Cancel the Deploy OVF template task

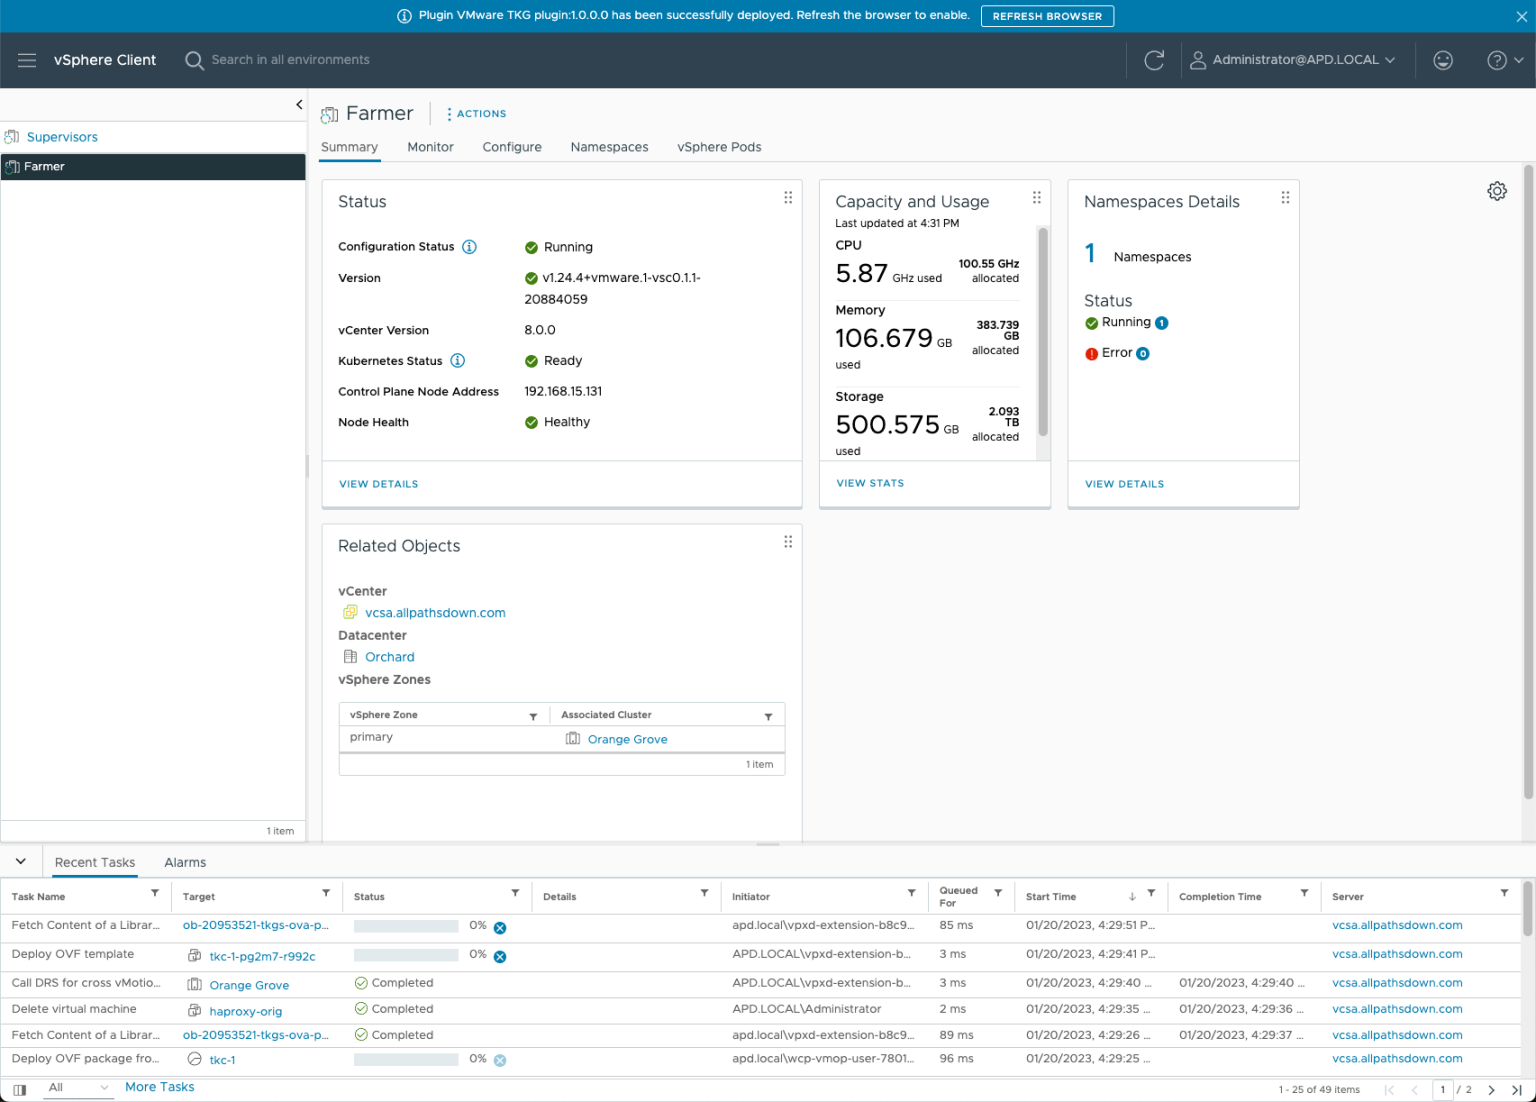click(x=500, y=957)
